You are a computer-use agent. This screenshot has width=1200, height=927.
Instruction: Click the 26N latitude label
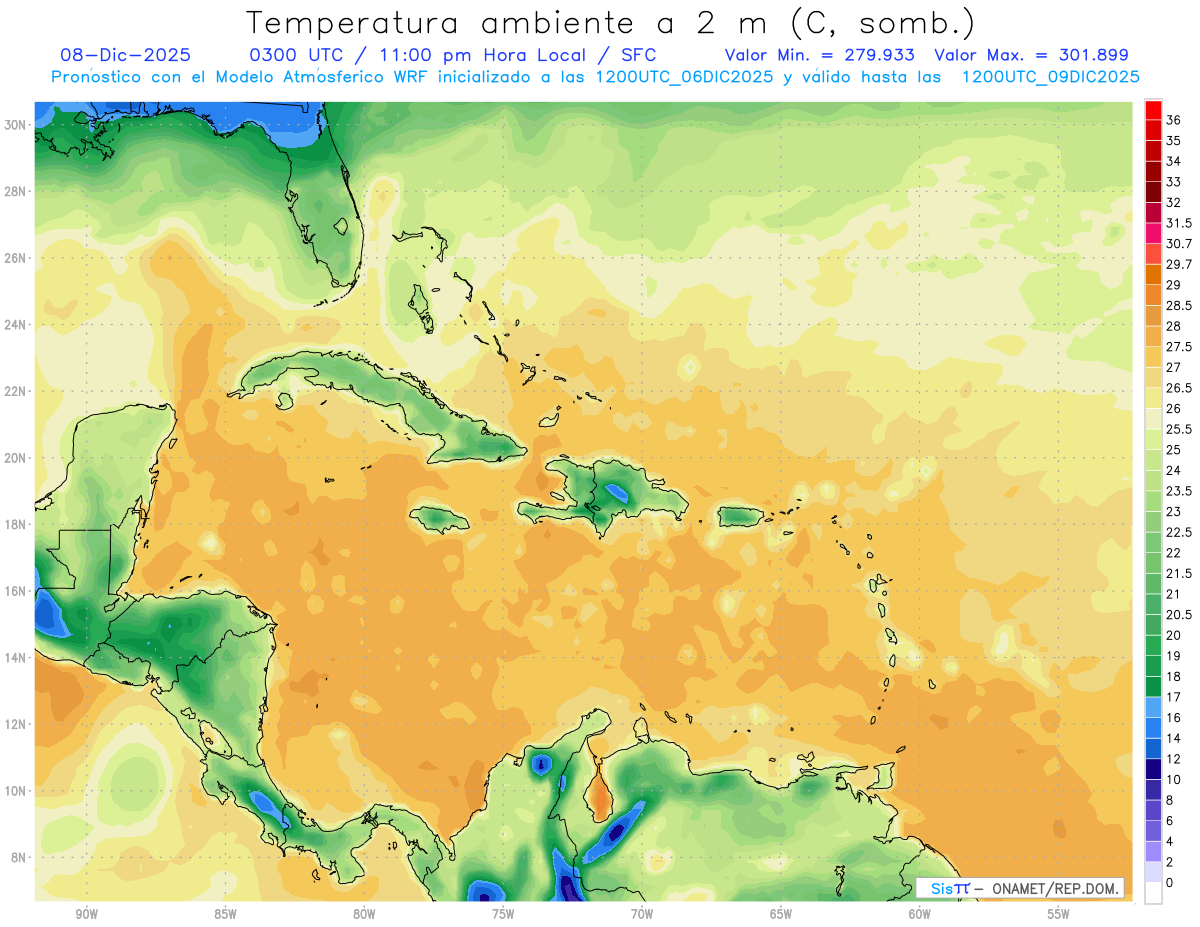coord(15,258)
